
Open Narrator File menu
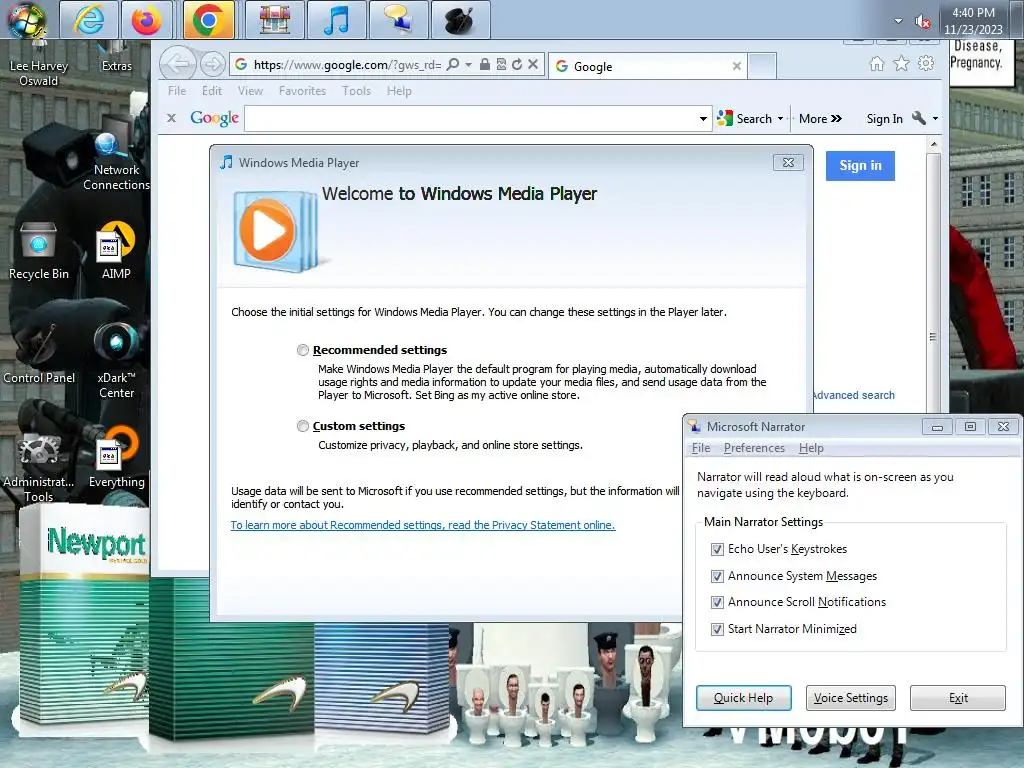pyautogui.click(x=701, y=448)
